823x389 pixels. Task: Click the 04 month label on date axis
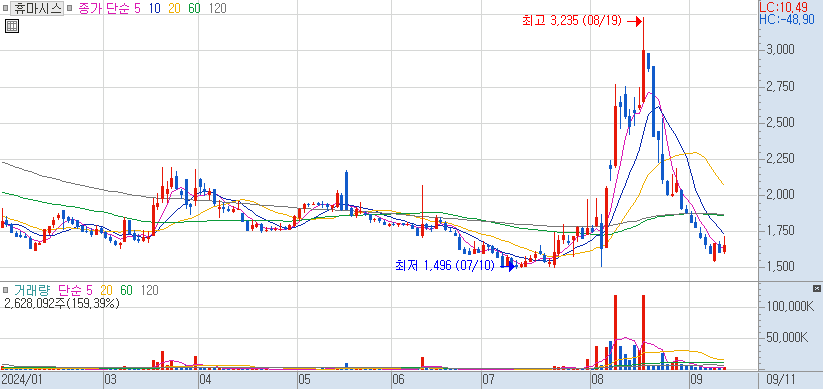point(206,379)
